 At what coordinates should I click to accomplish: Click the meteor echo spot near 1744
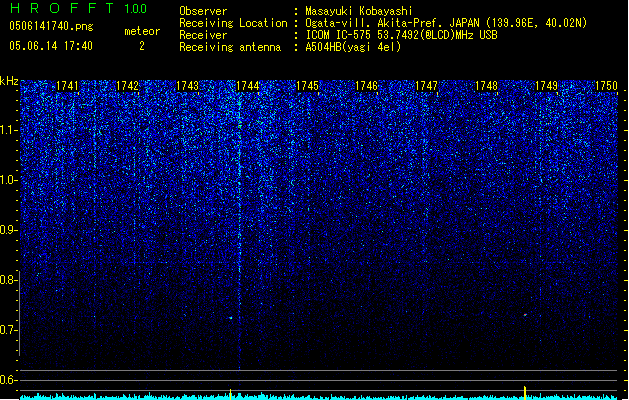pyautogui.click(x=231, y=318)
